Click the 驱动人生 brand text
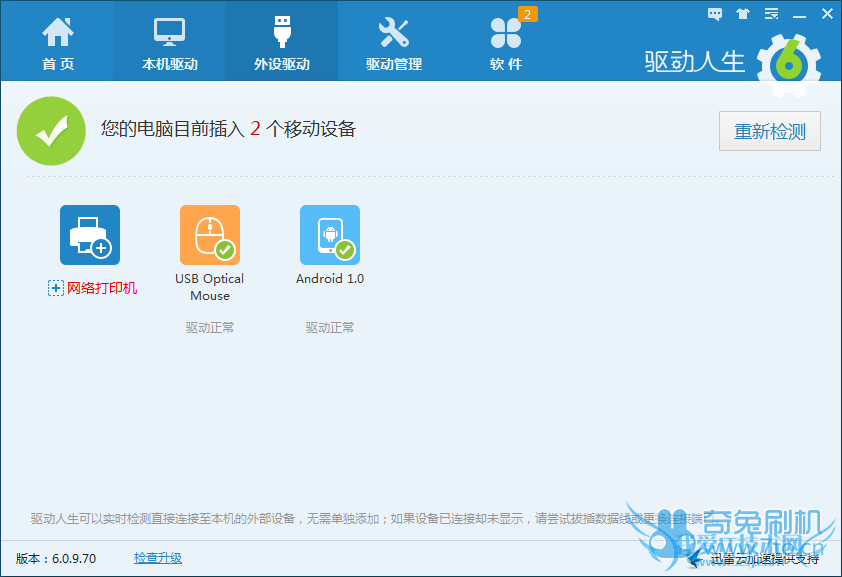Image resolution: width=842 pixels, height=577 pixels. pyautogui.click(x=695, y=62)
